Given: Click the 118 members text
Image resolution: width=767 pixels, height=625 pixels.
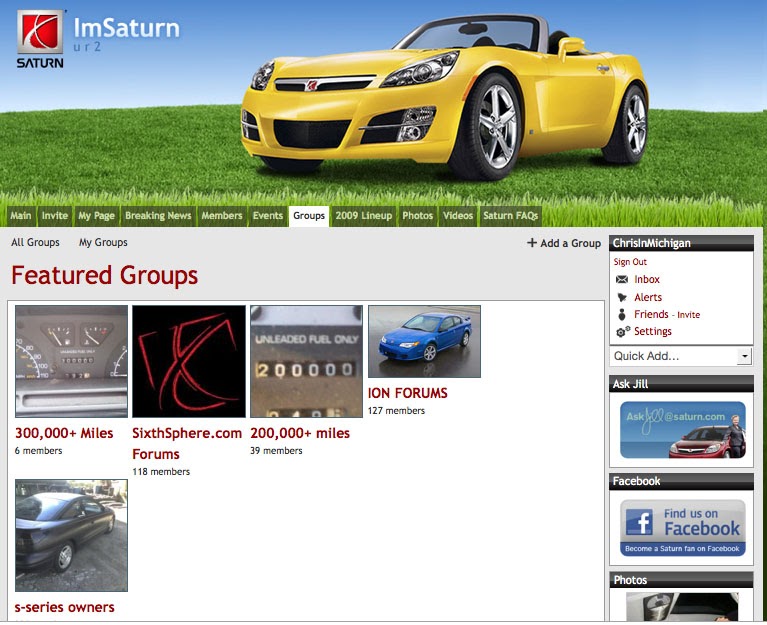Looking at the screenshot, I should 161,472.
